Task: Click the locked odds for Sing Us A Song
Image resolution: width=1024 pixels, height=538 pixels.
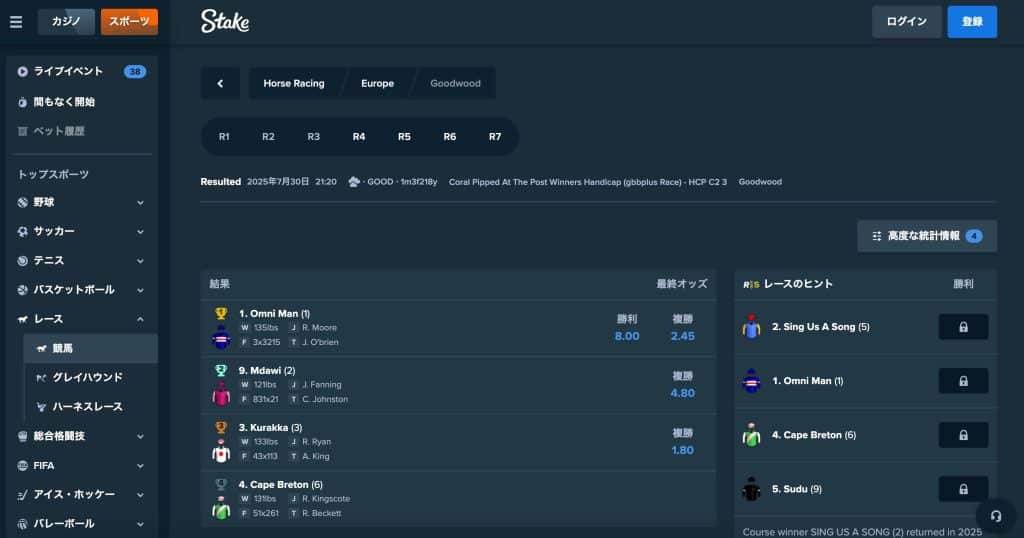Action: pyautogui.click(x=963, y=327)
